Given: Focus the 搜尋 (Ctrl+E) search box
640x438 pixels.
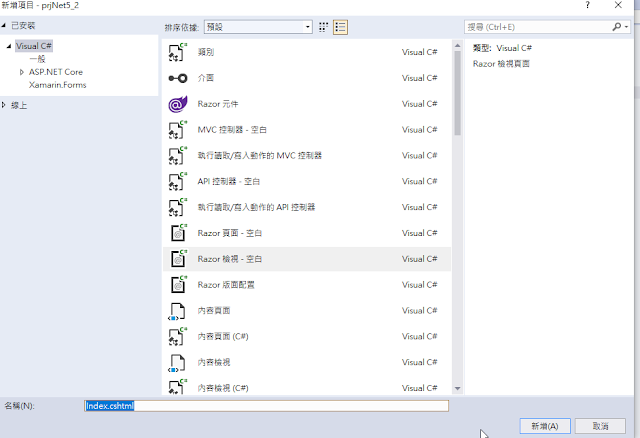Looking at the screenshot, I should click(x=538, y=27).
